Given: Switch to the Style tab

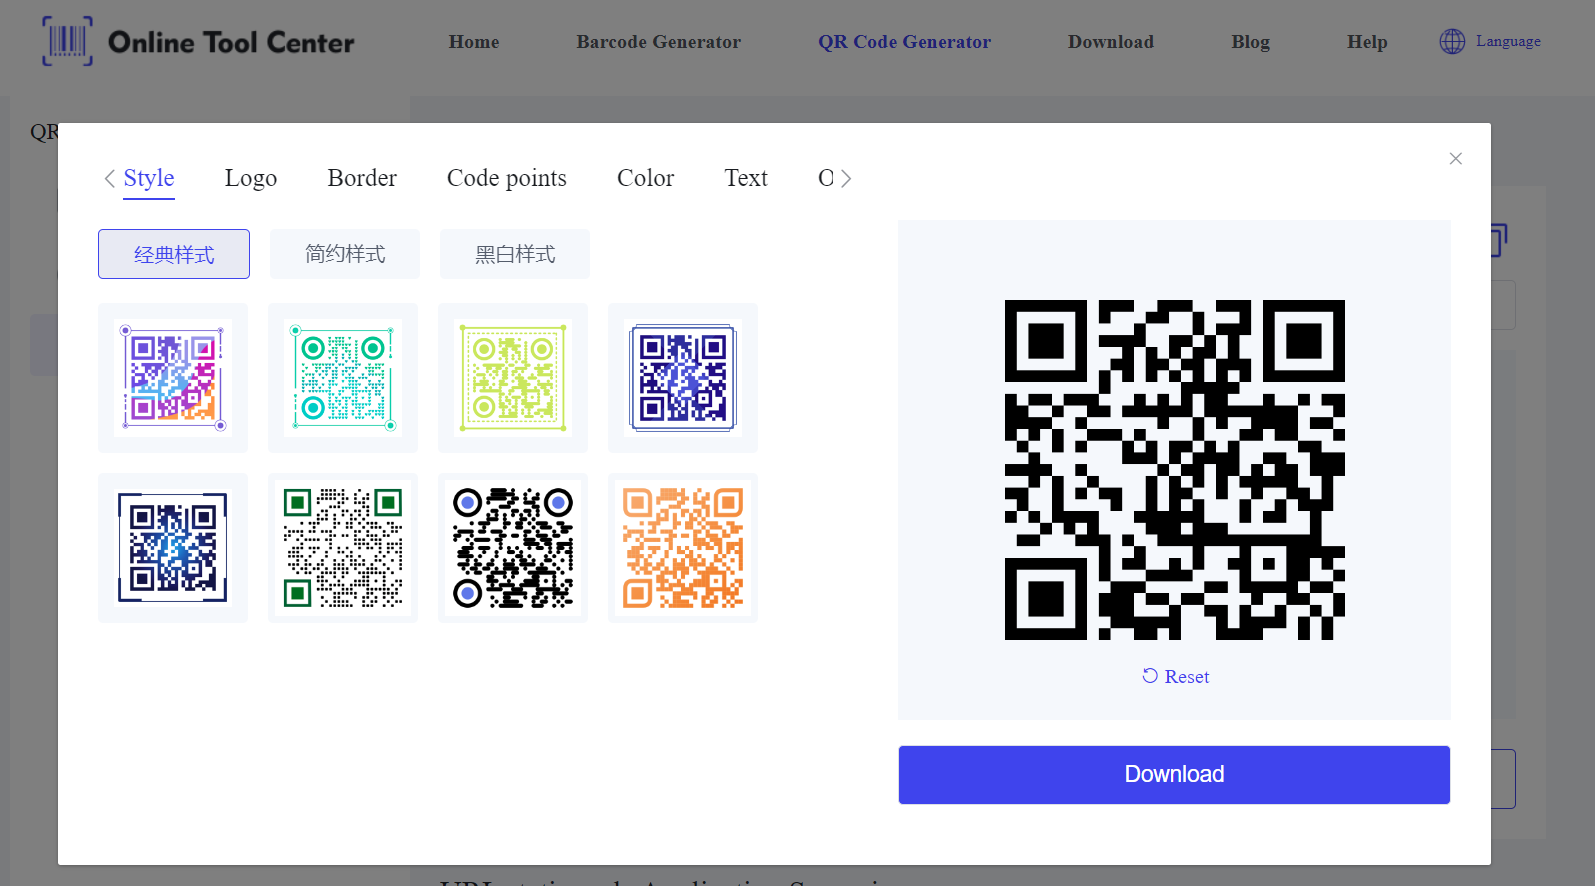Looking at the screenshot, I should click(x=149, y=178).
